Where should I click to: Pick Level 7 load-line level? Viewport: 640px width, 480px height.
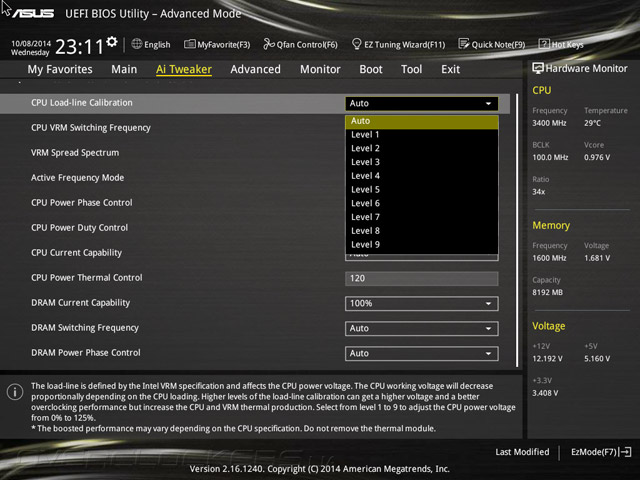click(422, 217)
